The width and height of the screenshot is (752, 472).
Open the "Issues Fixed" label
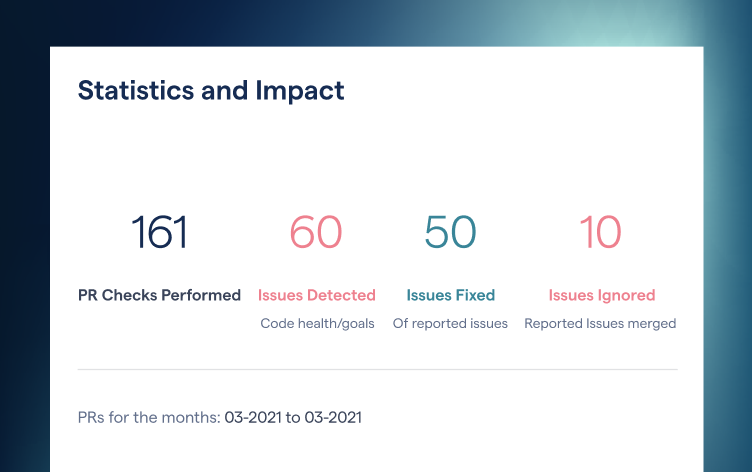point(450,295)
